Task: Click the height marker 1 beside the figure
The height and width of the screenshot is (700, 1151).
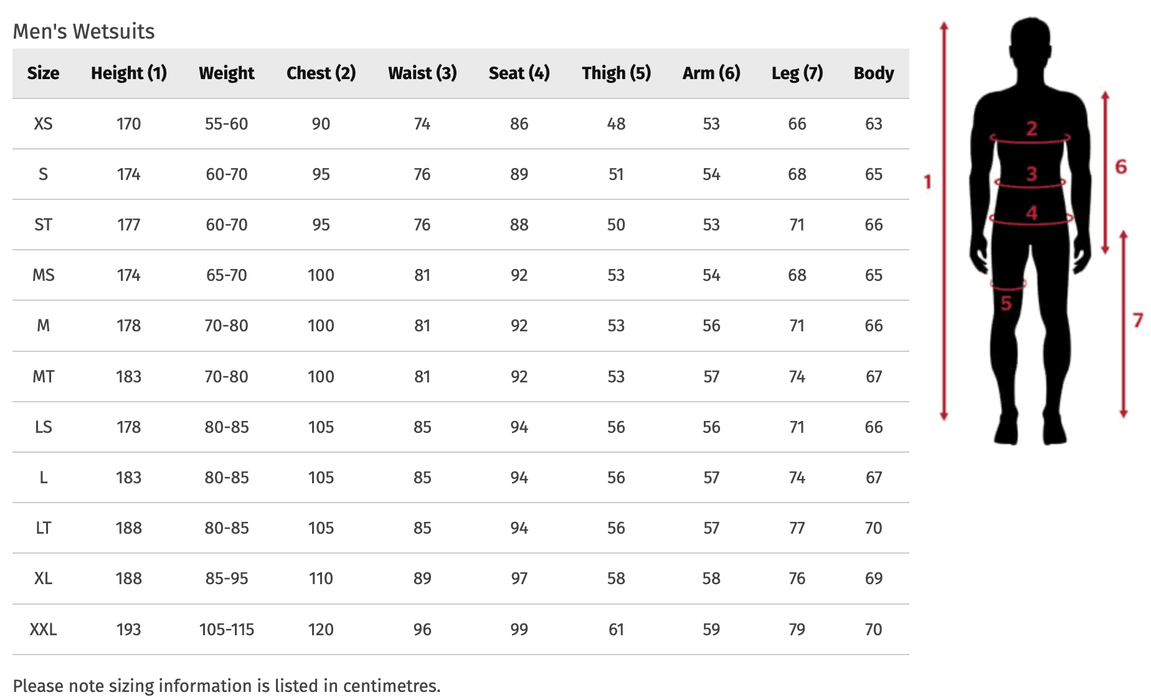Action: 927,181
